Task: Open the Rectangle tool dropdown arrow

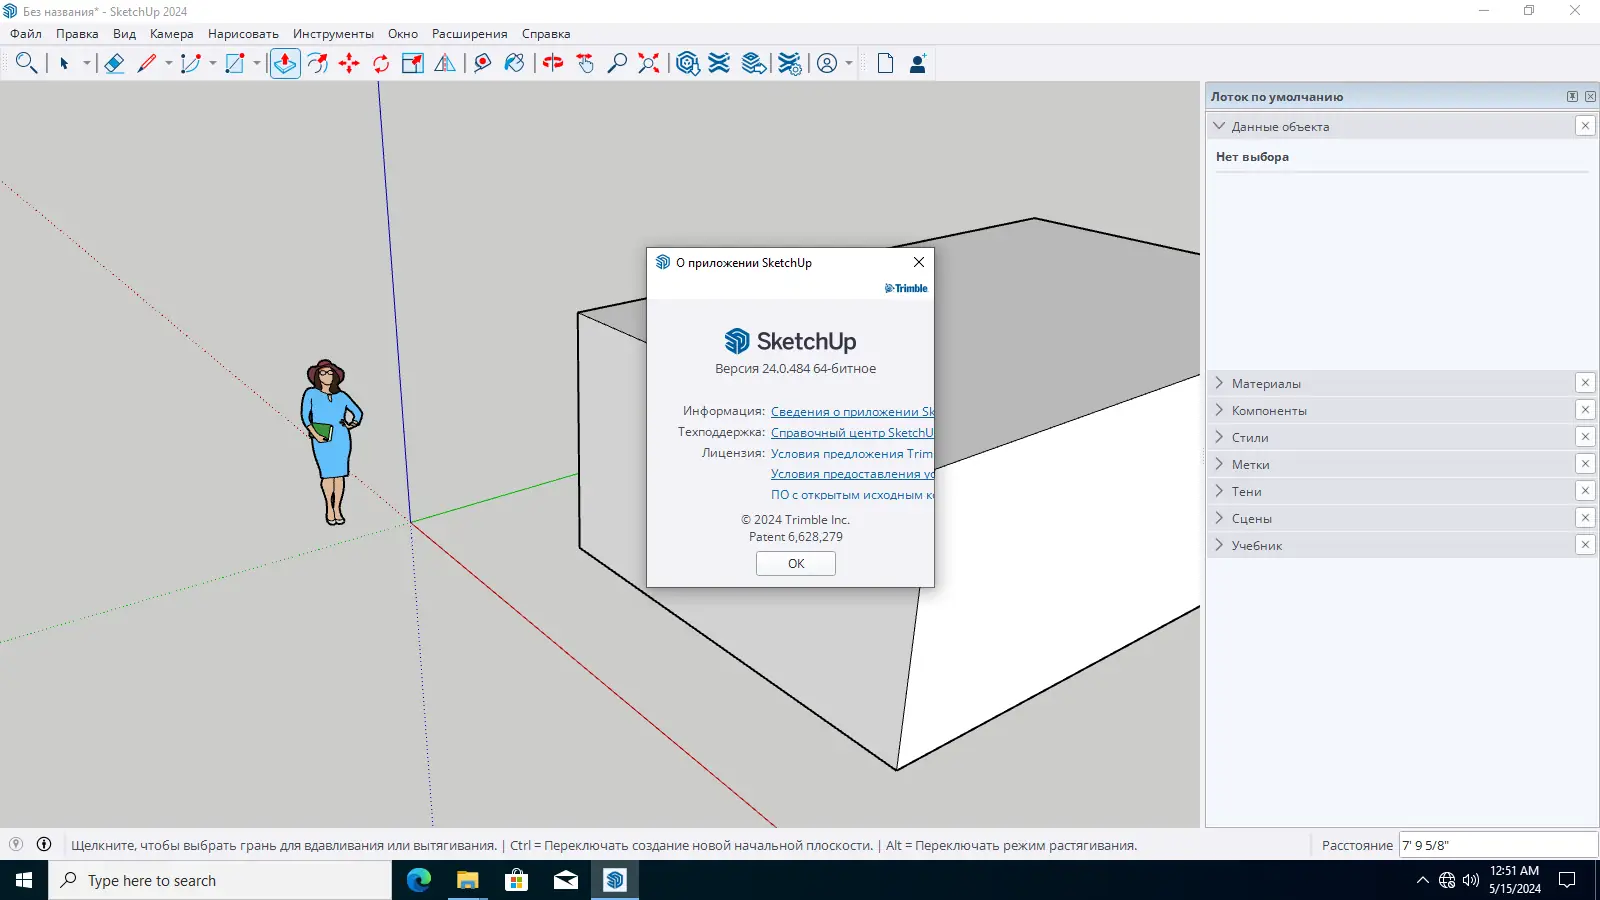Action: coord(257,63)
